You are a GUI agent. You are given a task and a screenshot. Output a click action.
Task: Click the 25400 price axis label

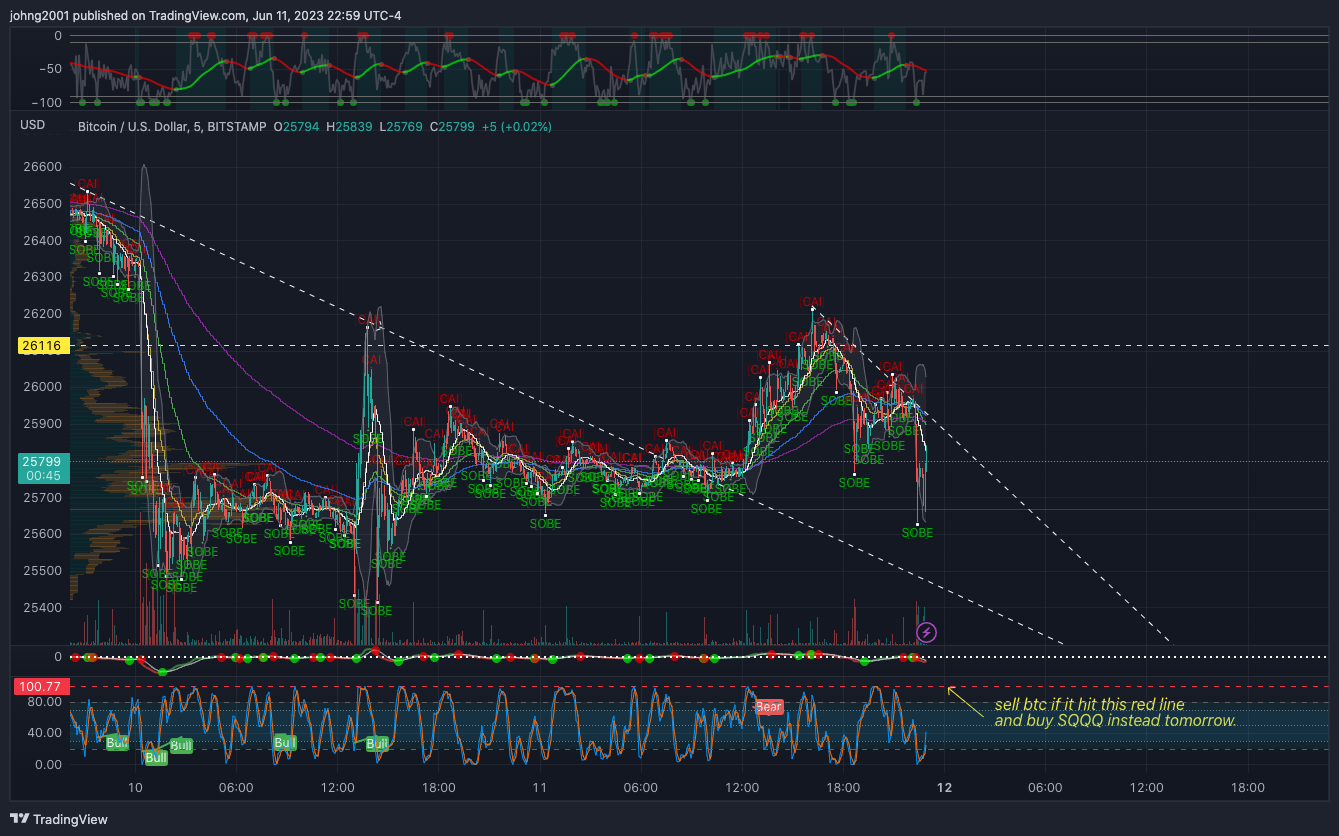coord(42,608)
